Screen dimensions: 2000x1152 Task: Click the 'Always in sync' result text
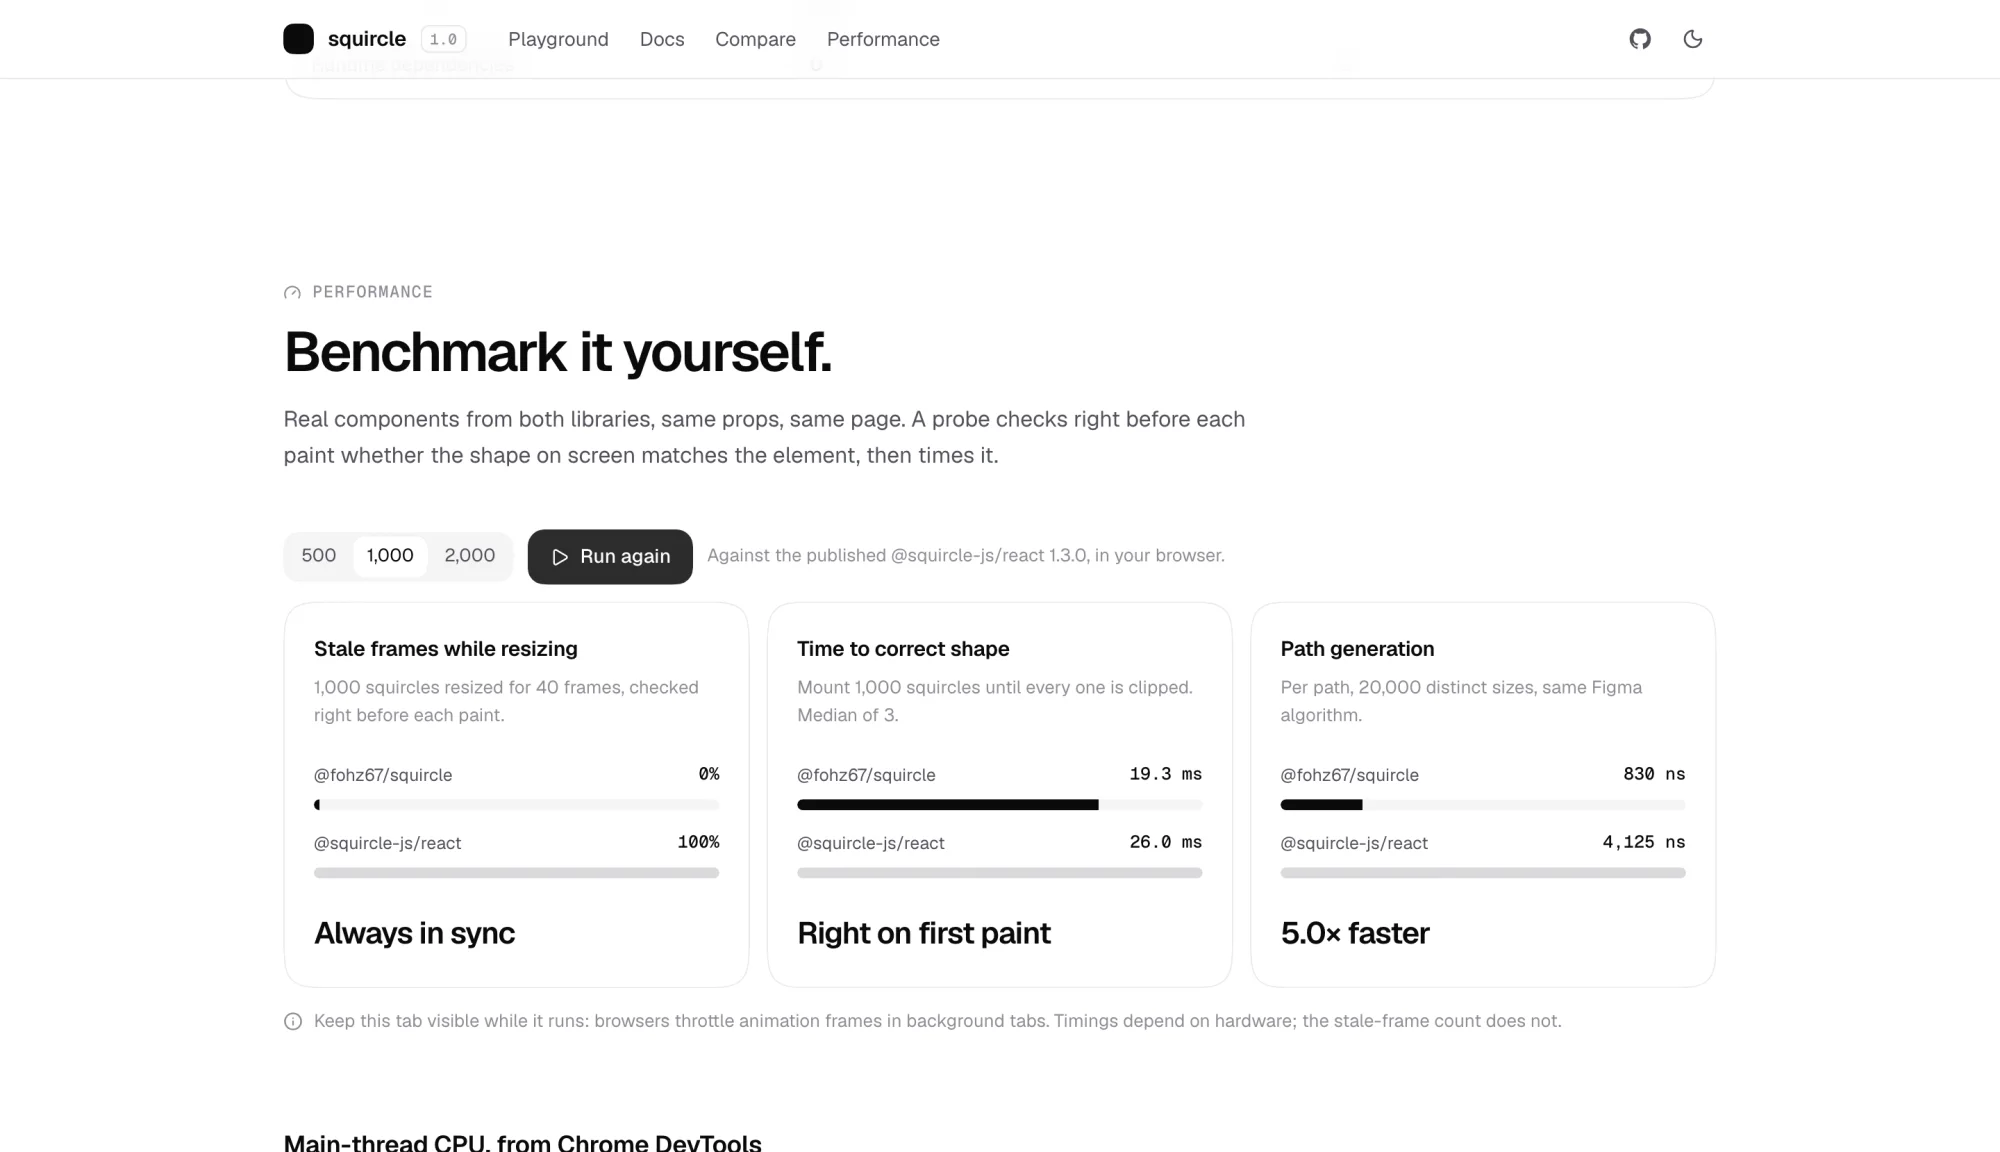(x=415, y=933)
